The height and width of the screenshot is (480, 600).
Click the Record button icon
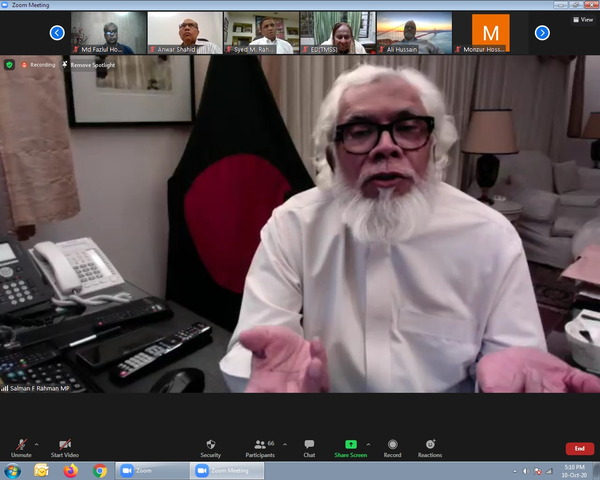pos(393,444)
